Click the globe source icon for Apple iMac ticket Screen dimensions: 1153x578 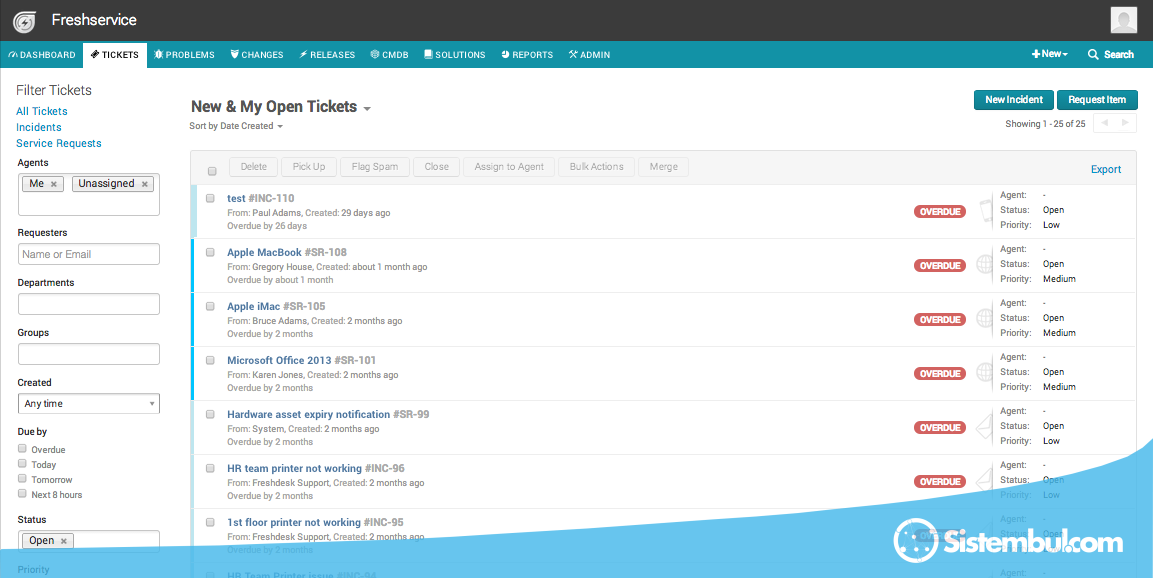click(x=985, y=318)
